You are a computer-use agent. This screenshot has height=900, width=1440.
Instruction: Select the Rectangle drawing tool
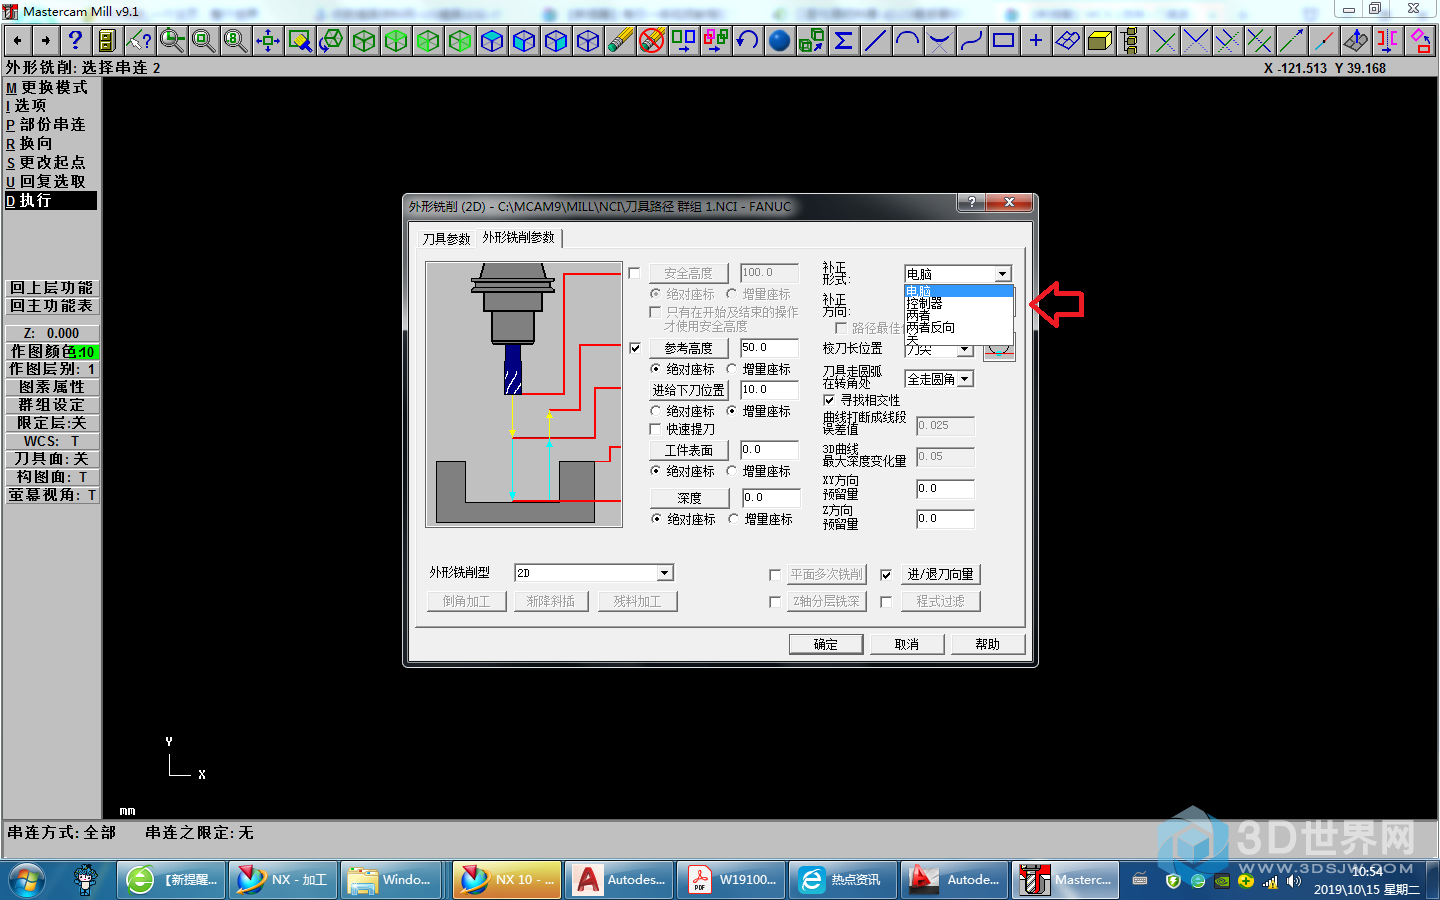[1003, 41]
